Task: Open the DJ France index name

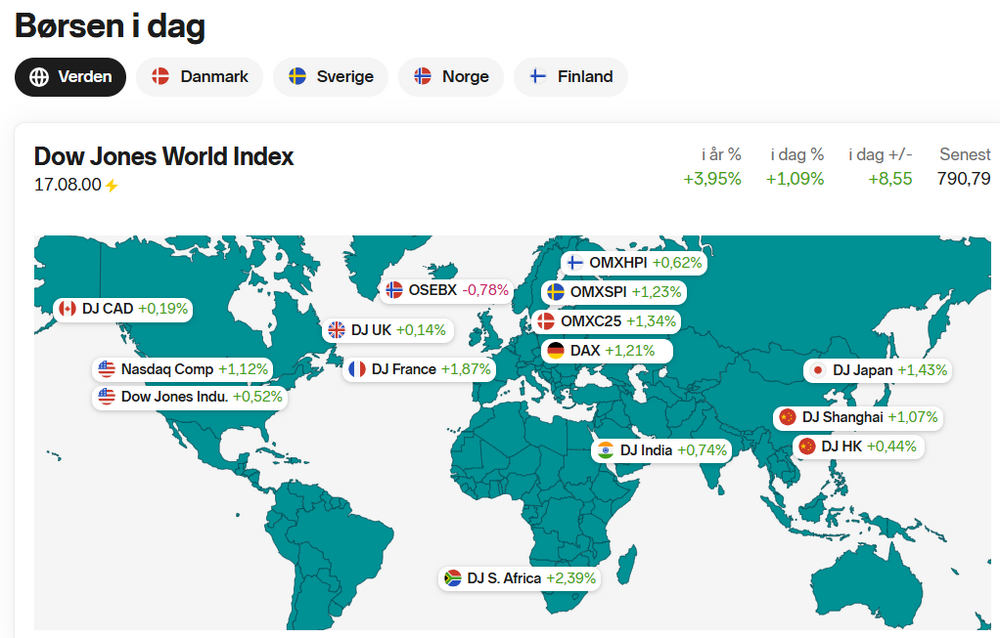Action: pyautogui.click(x=404, y=369)
